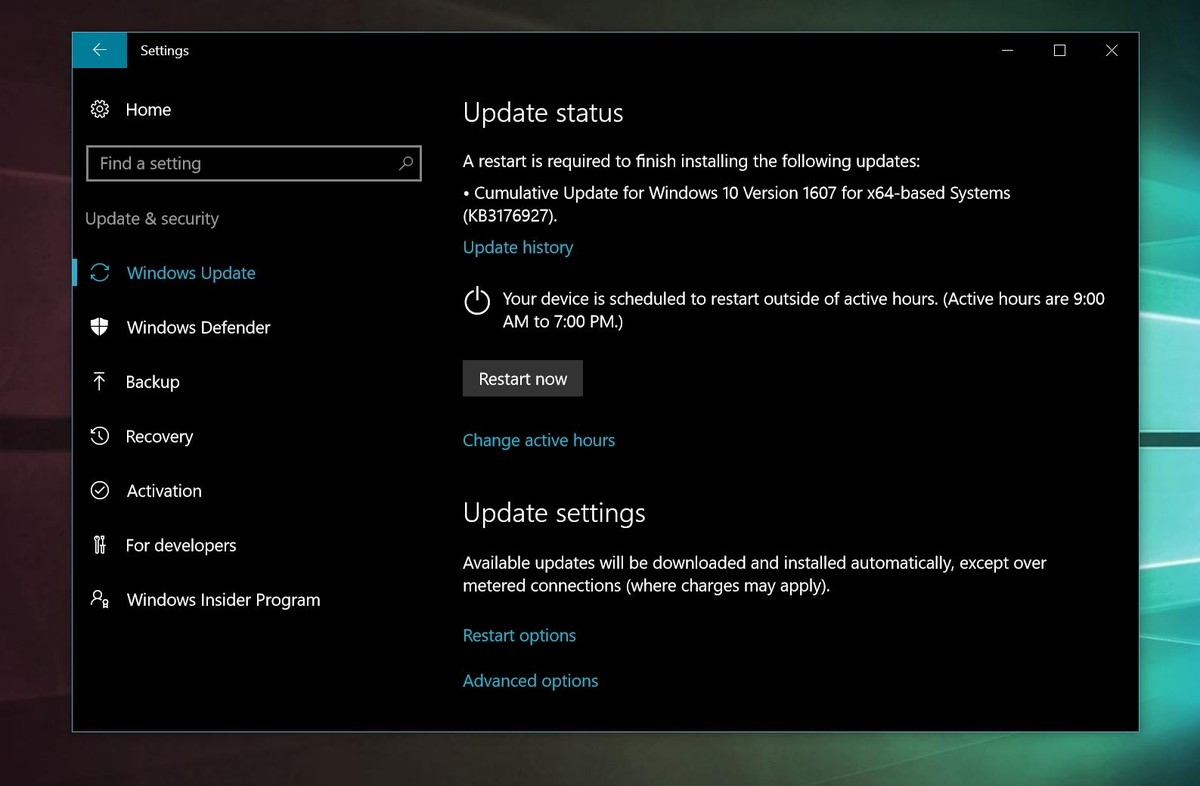Select Windows Update in sidebar

point(191,273)
